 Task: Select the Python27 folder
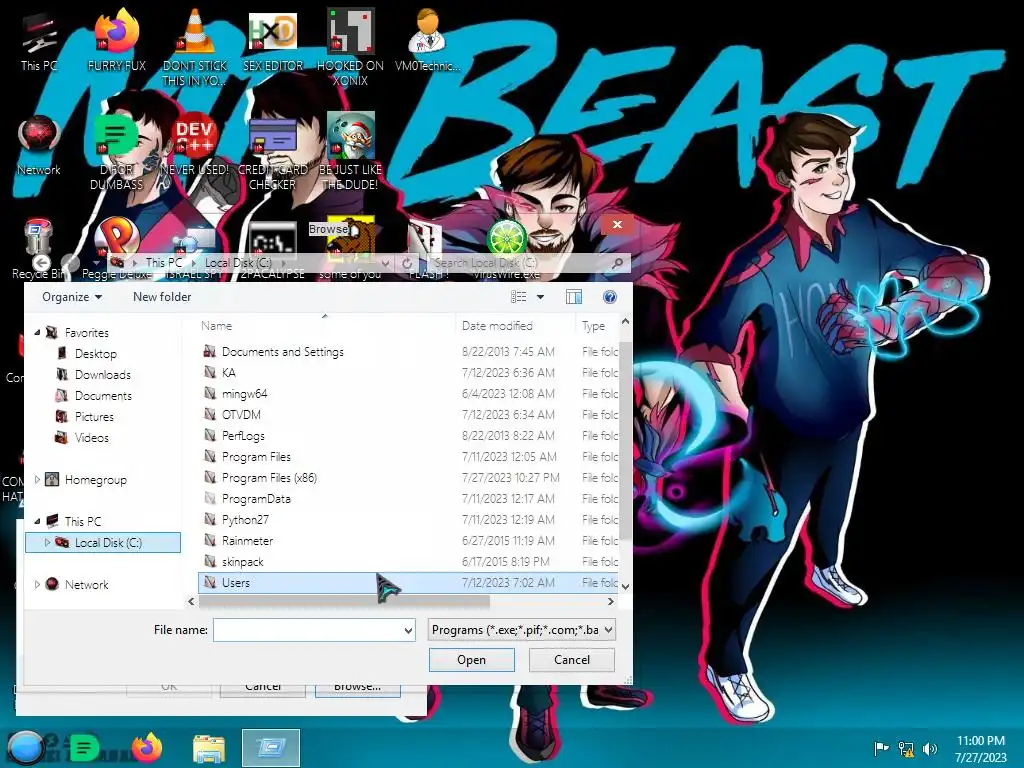pyautogui.click(x=408, y=520)
